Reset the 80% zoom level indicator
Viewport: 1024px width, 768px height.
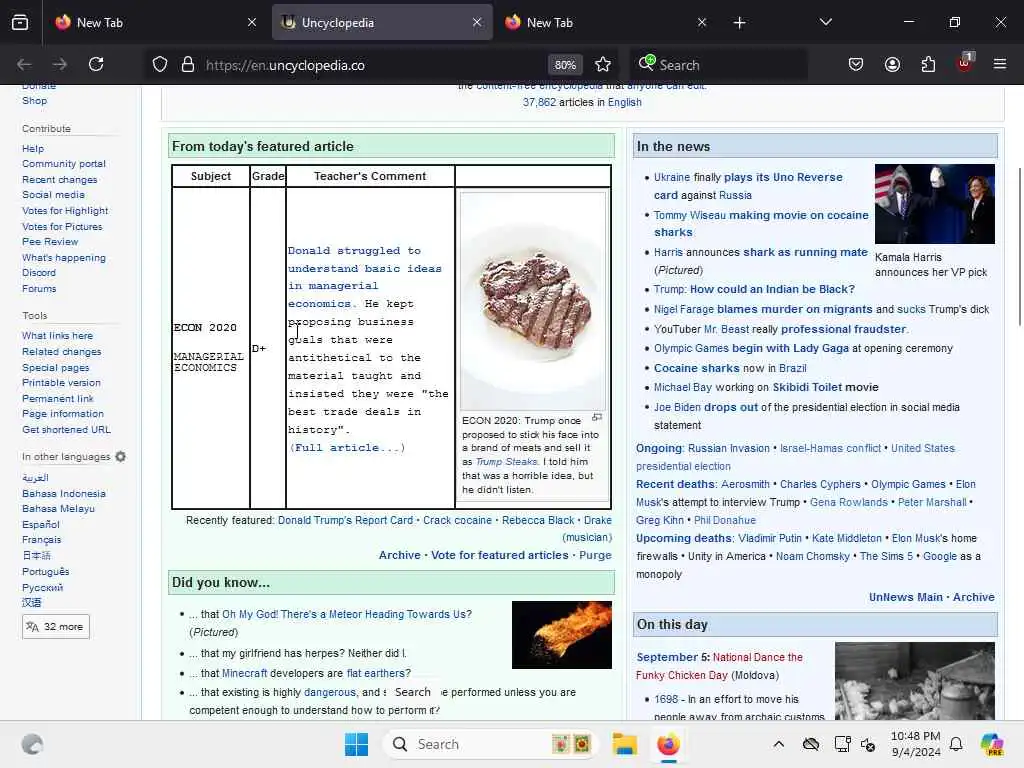565,65
